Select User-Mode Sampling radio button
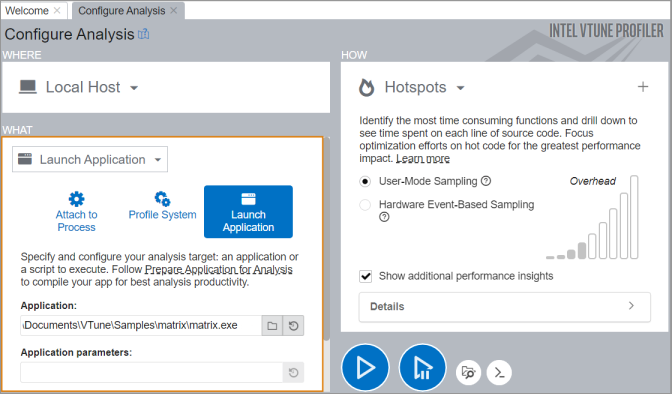The image size is (672, 394). click(365, 181)
